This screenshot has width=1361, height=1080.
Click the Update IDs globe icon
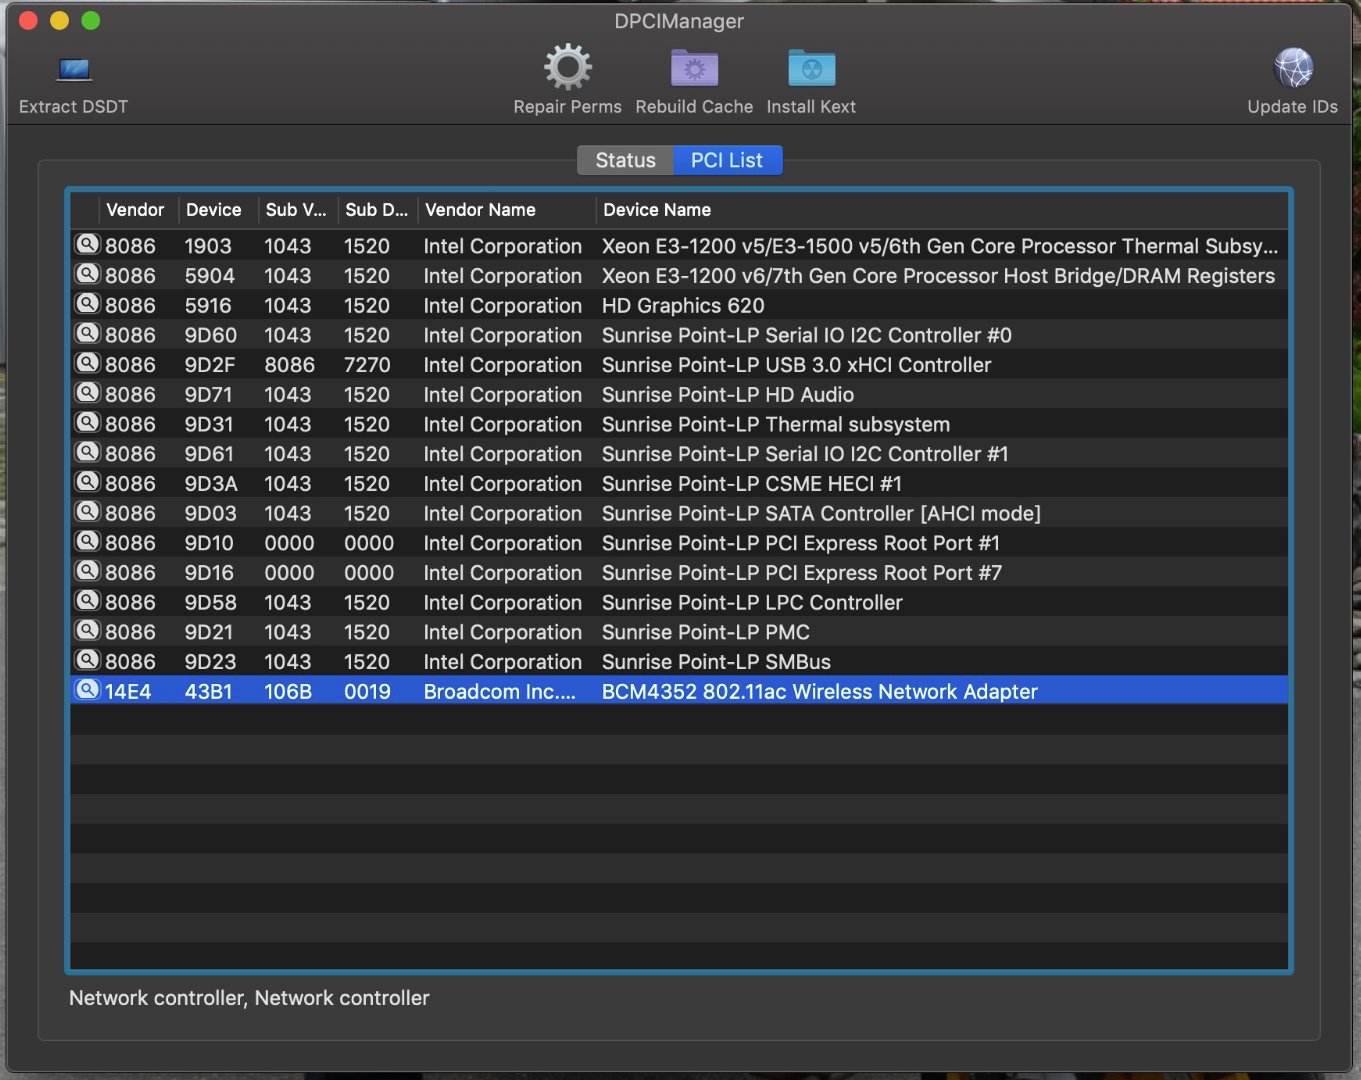pyautogui.click(x=1292, y=68)
